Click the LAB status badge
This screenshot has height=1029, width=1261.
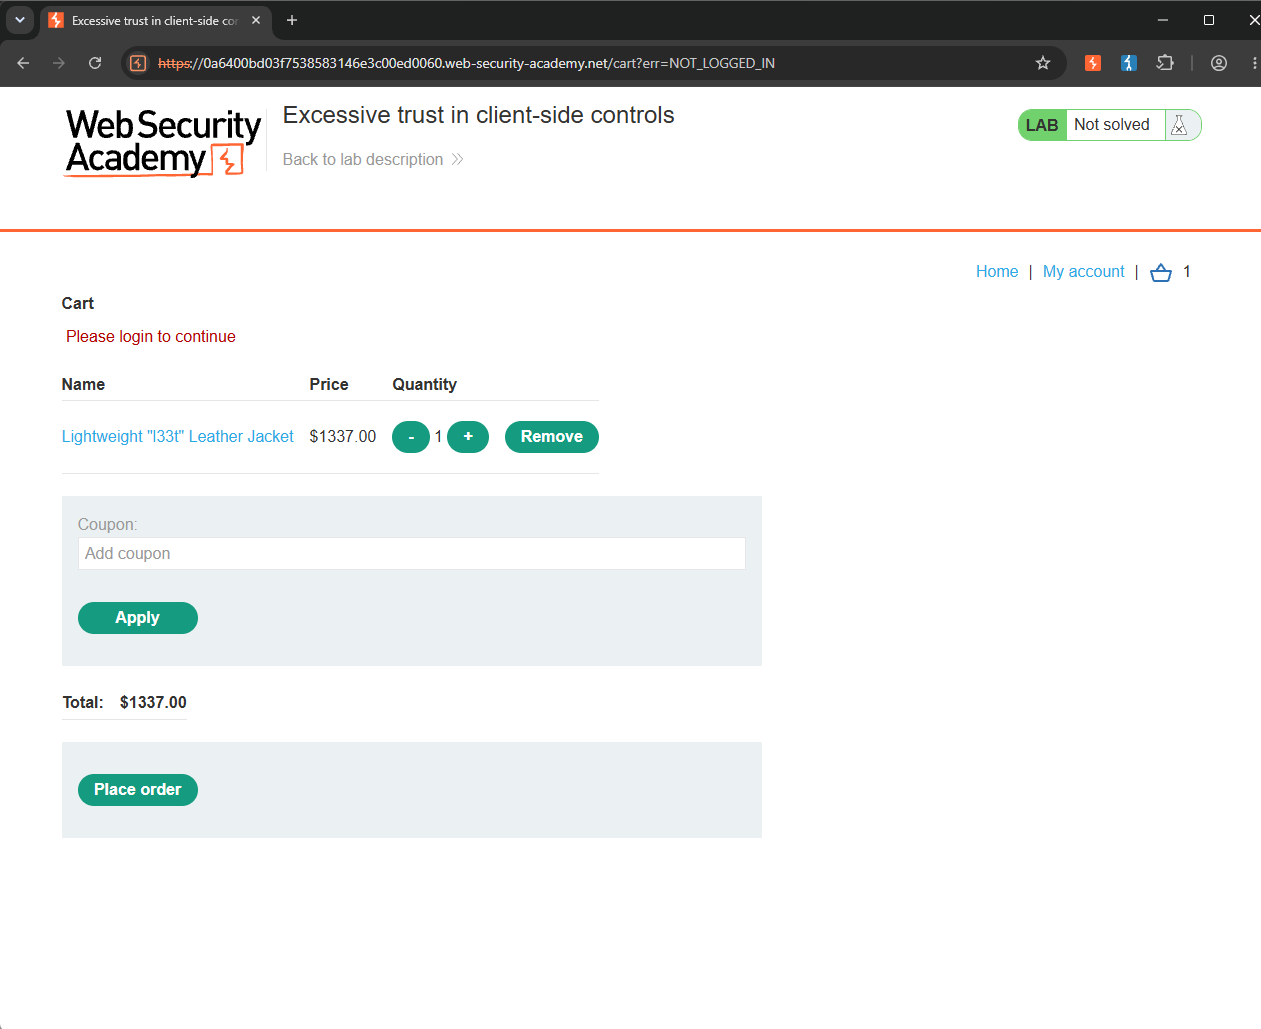[1042, 125]
